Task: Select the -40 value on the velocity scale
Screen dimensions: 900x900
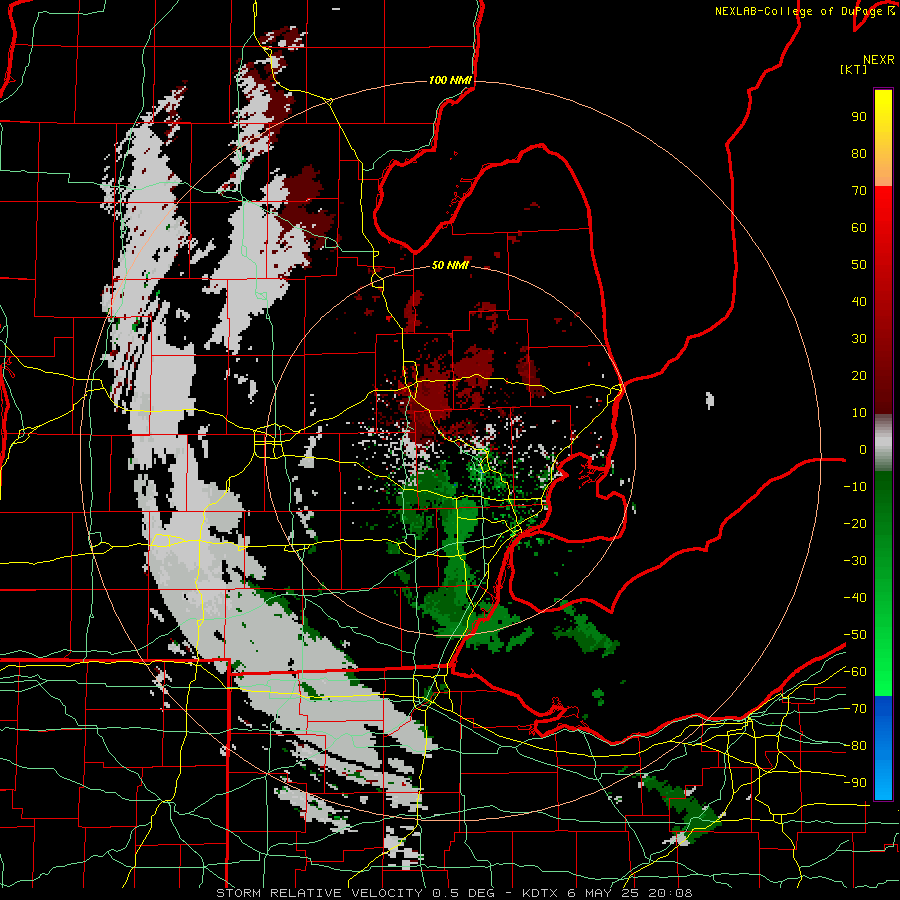Action: pos(855,598)
